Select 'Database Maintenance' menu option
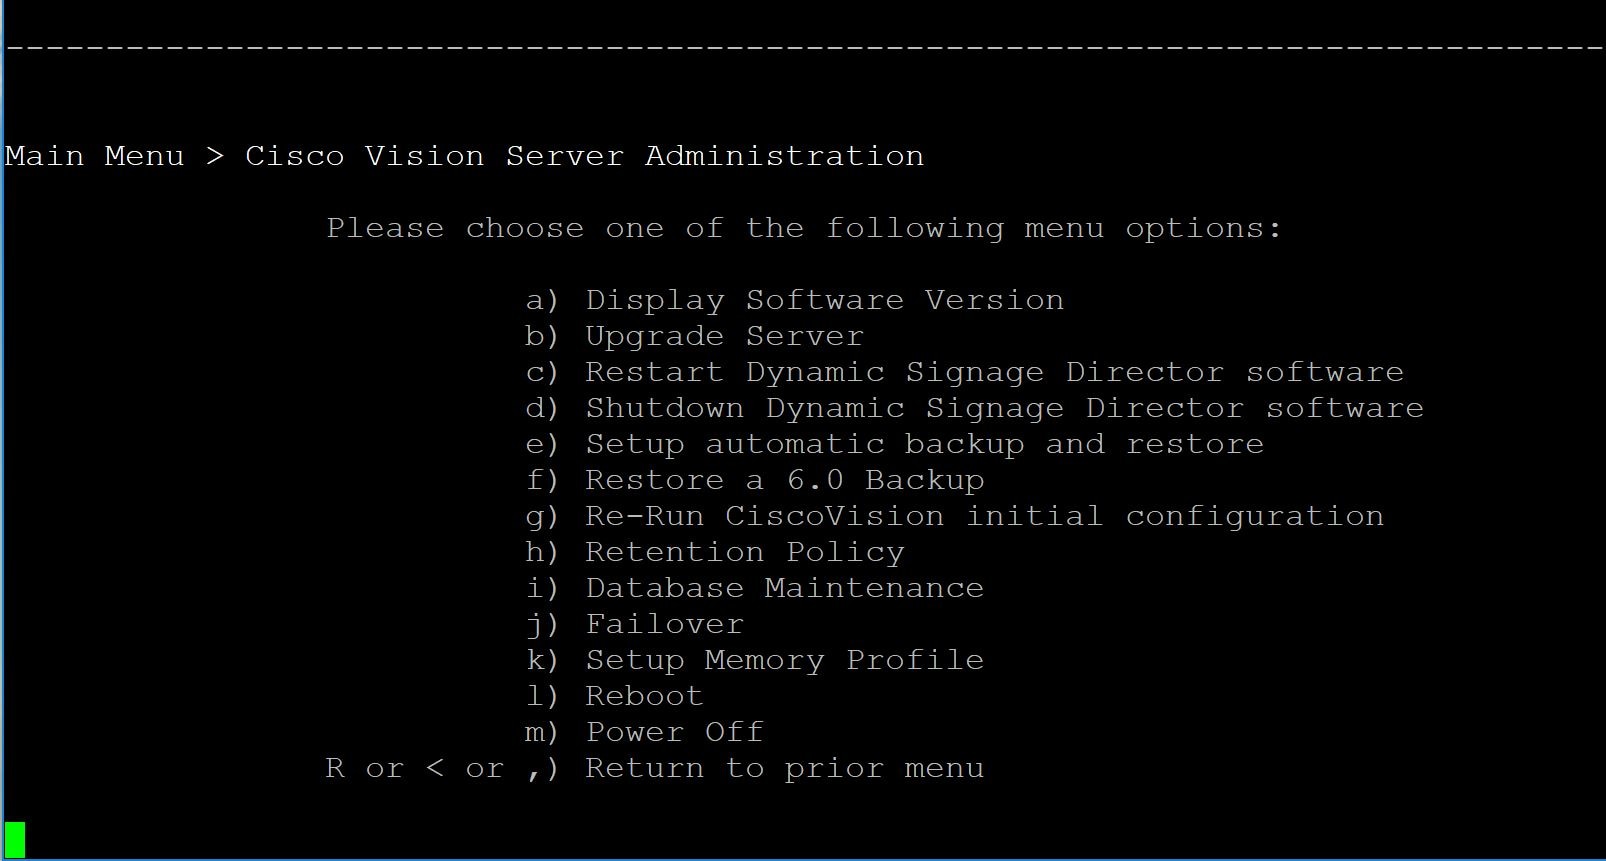 pos(755,588)
